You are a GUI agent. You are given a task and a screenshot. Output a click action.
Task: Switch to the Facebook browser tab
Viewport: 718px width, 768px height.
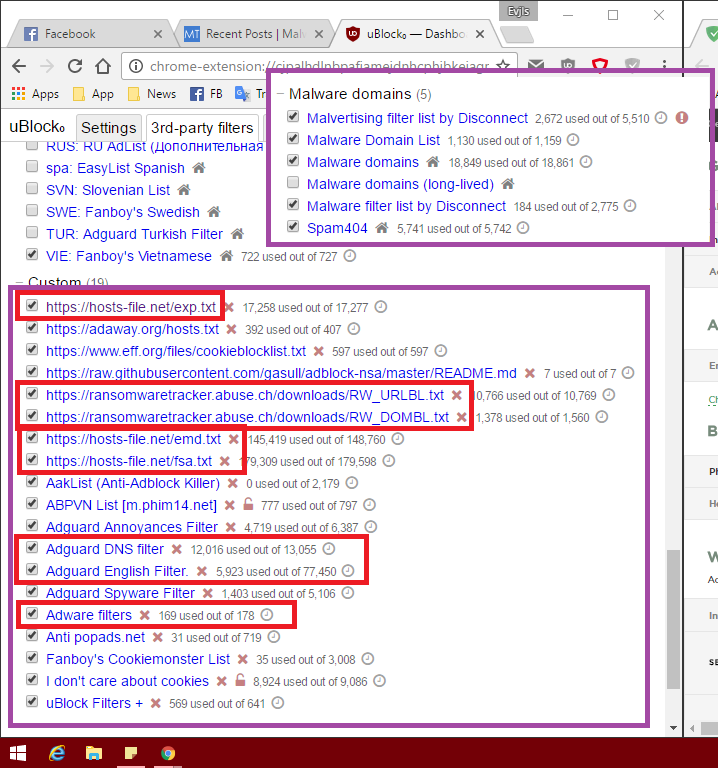point(91,34)
